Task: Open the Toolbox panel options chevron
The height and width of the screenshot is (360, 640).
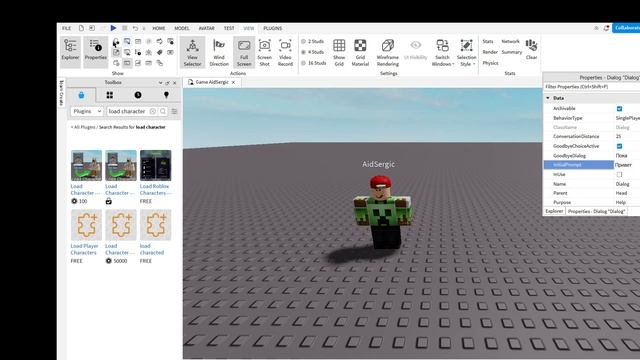Action: pos(160,82)
